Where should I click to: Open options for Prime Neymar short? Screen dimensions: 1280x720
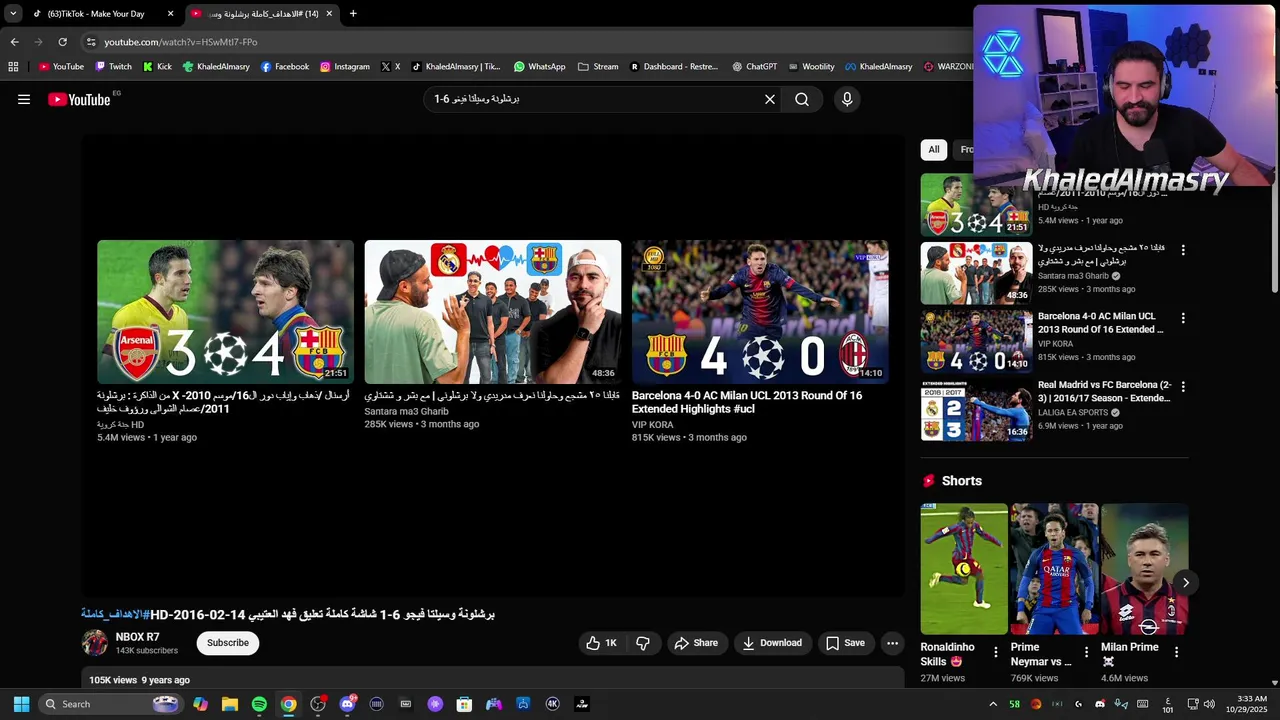coord(1085,652)
